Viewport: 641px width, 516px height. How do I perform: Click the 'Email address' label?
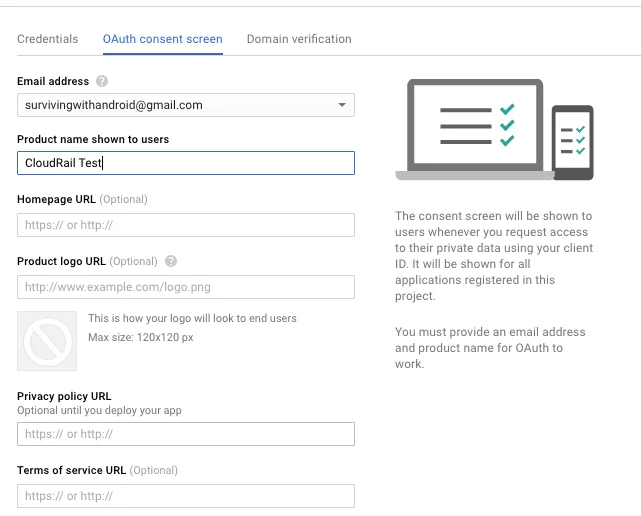53,81
